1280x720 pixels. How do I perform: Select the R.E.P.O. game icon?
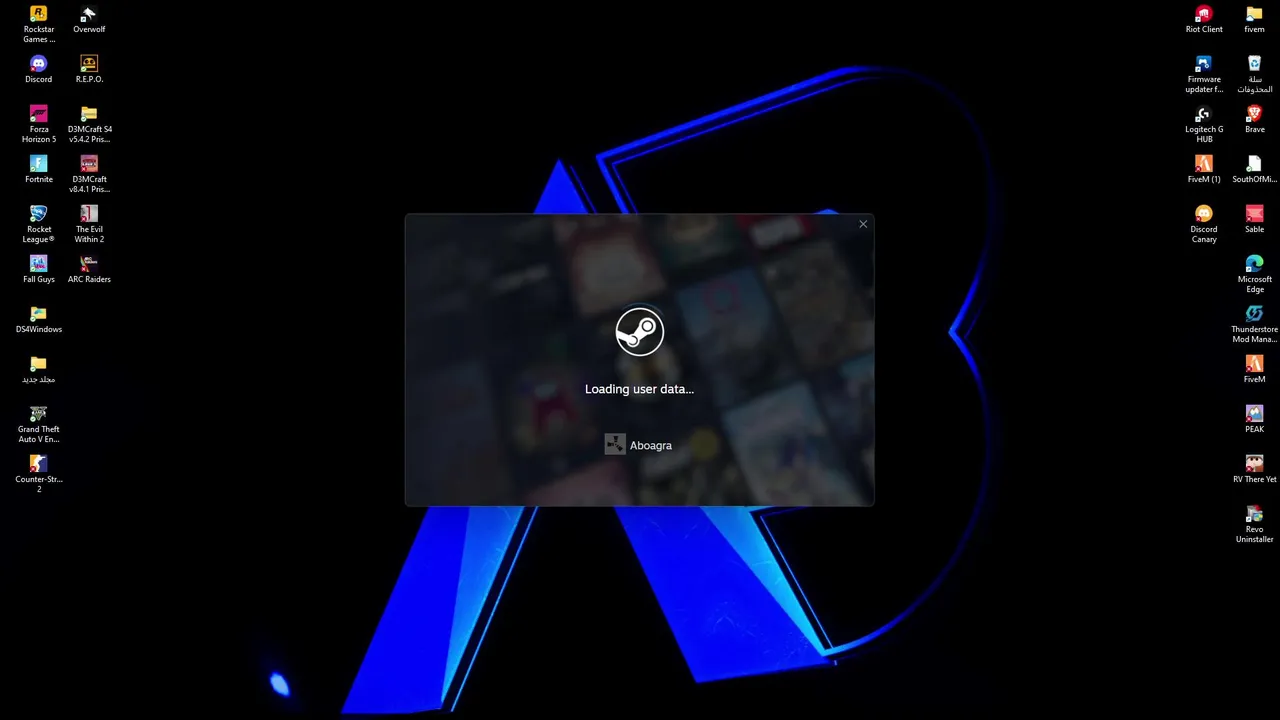click(x=89, y=64)
